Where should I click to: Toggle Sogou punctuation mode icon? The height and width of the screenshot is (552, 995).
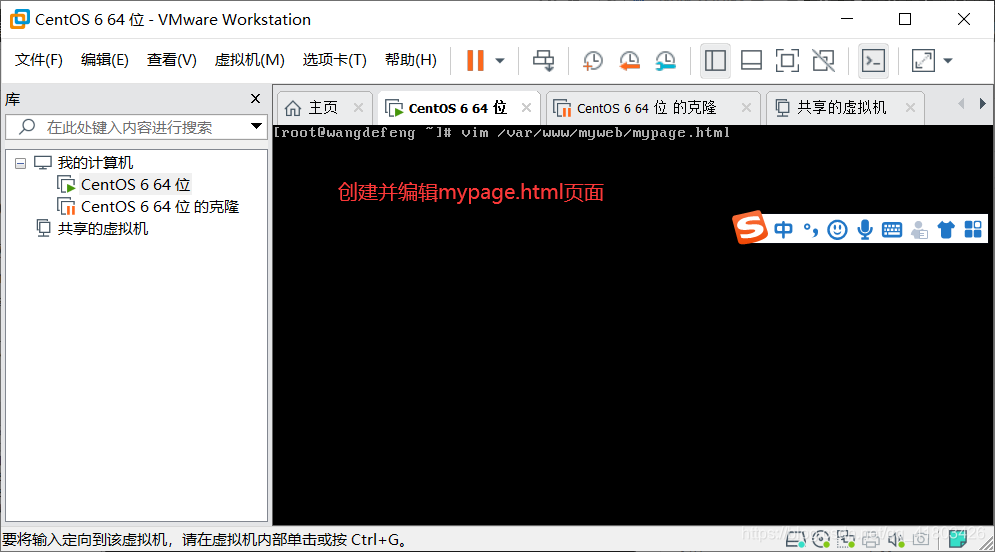coord(810,229)
